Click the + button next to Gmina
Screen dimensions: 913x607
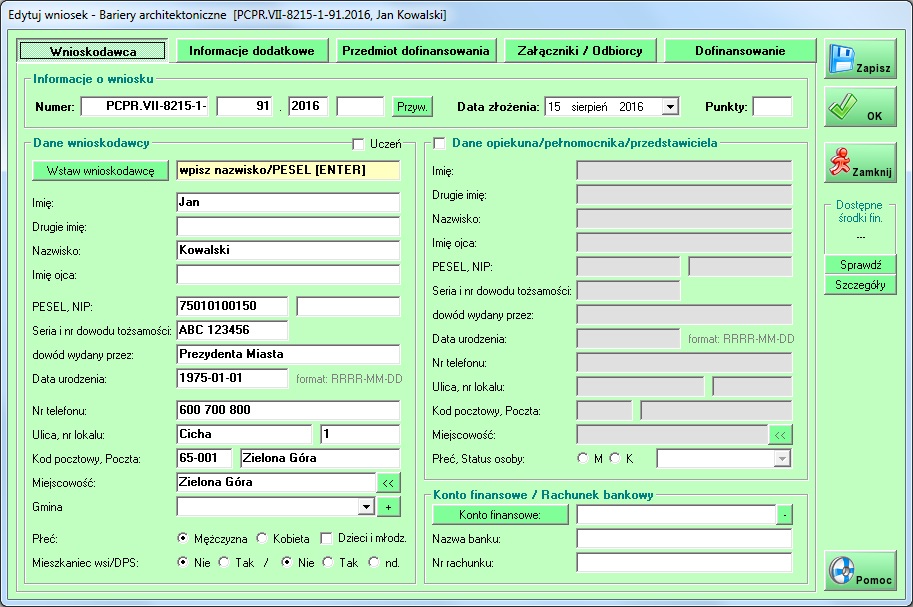pos(388,507)
